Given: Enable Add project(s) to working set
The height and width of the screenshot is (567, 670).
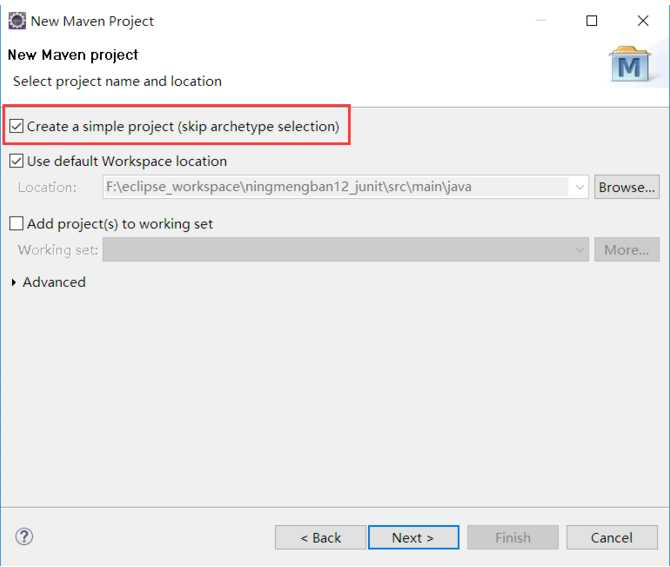Looking at the screenshot, I should 16,223.
